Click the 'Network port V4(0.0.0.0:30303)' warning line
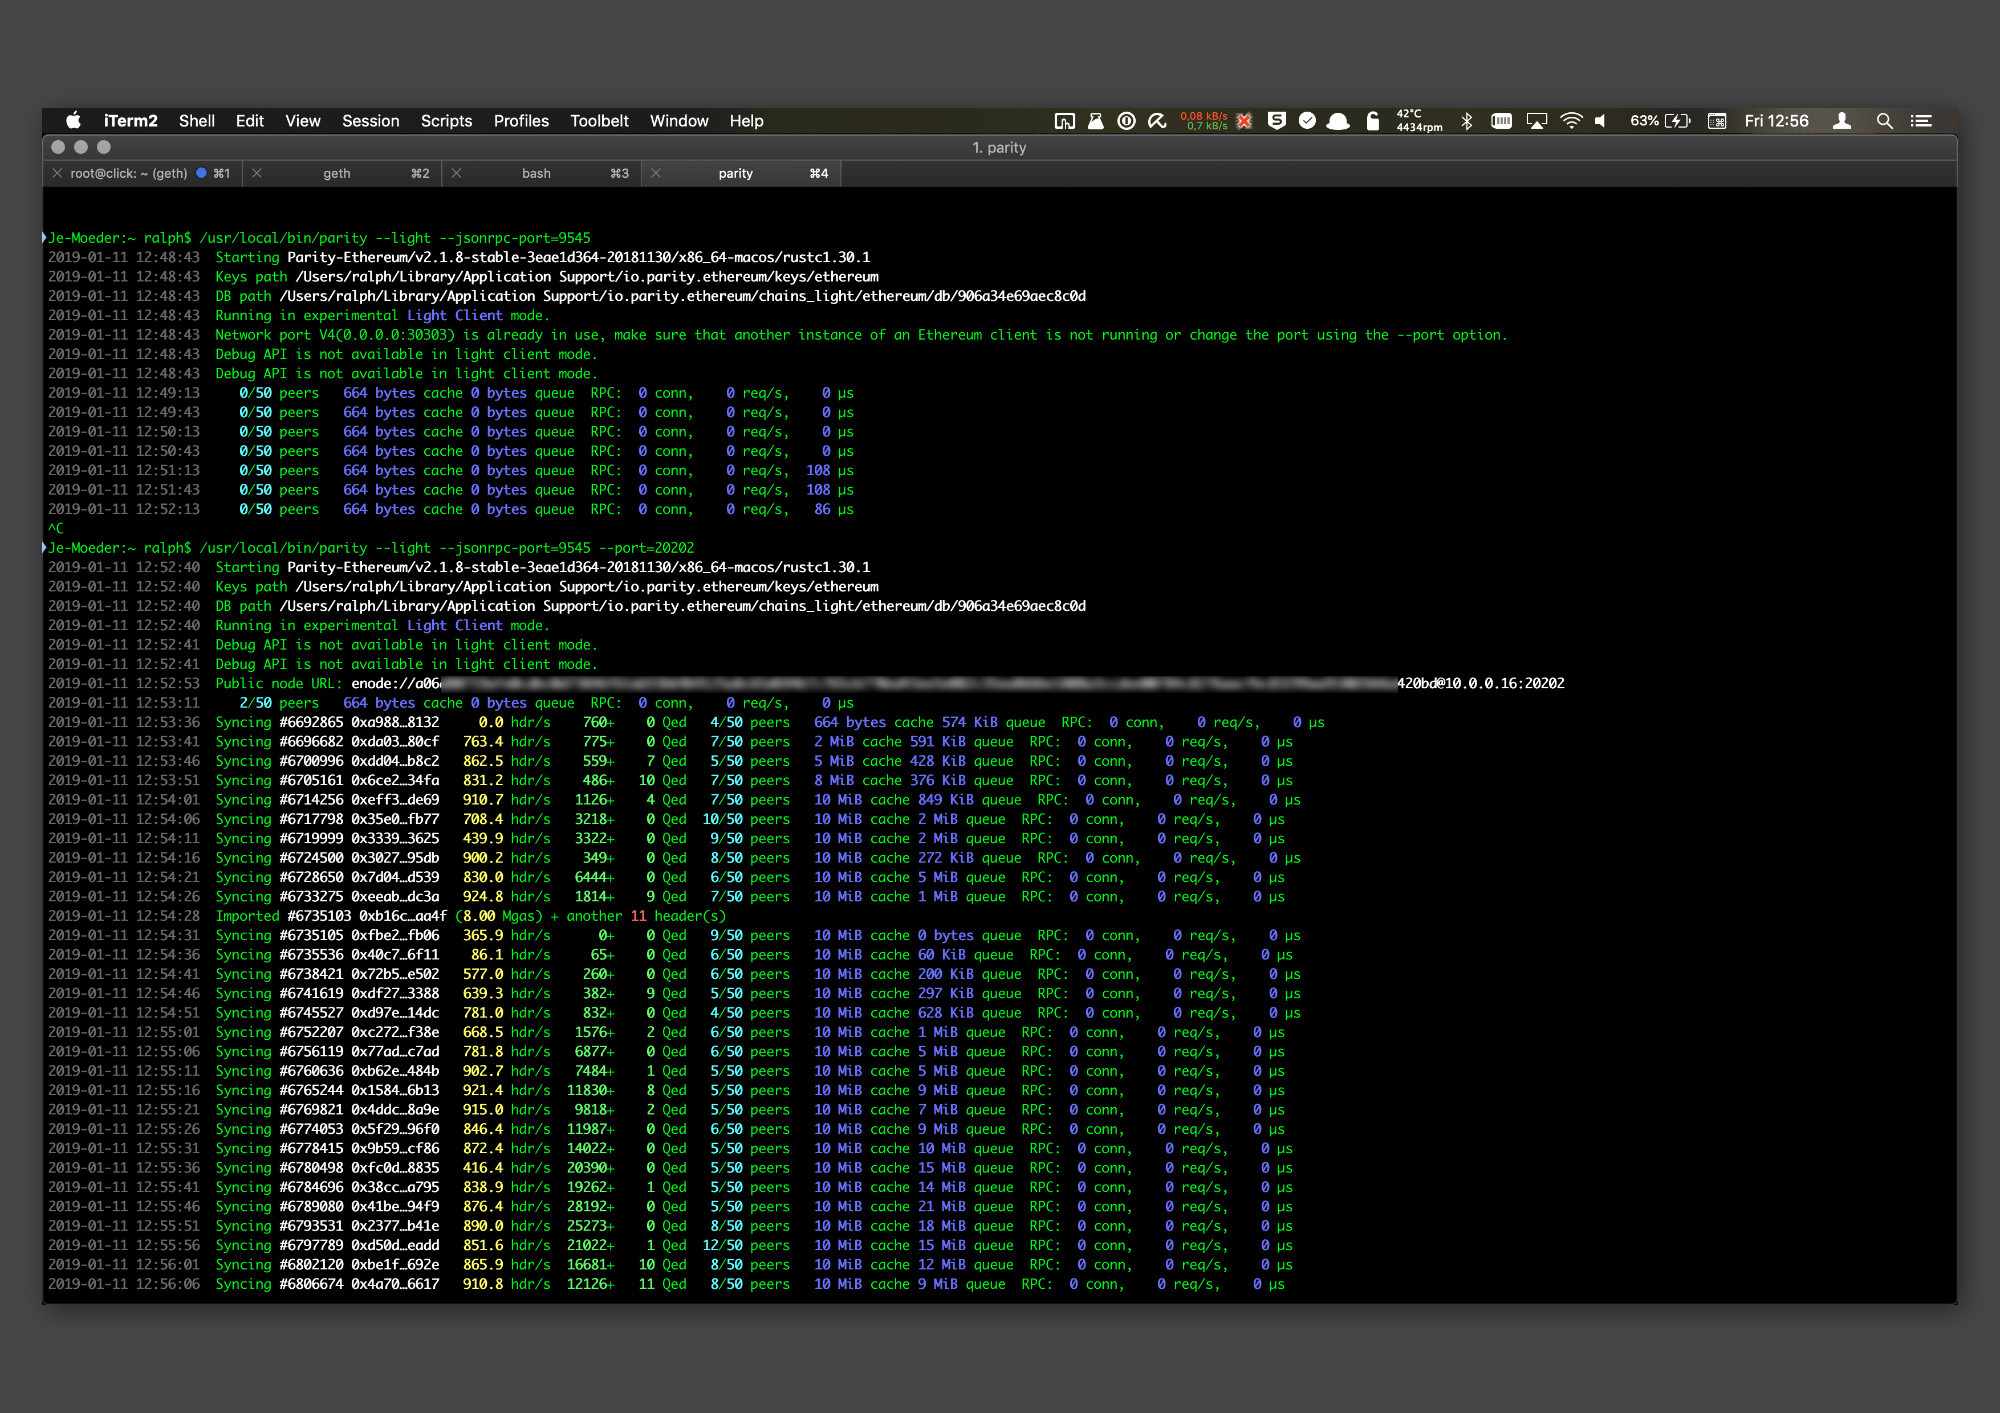 click(777, 335)
